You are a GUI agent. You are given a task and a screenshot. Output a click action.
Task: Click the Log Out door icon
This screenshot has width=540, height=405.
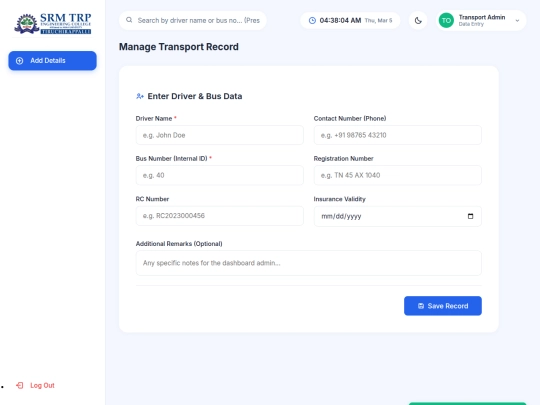[20, 385]
